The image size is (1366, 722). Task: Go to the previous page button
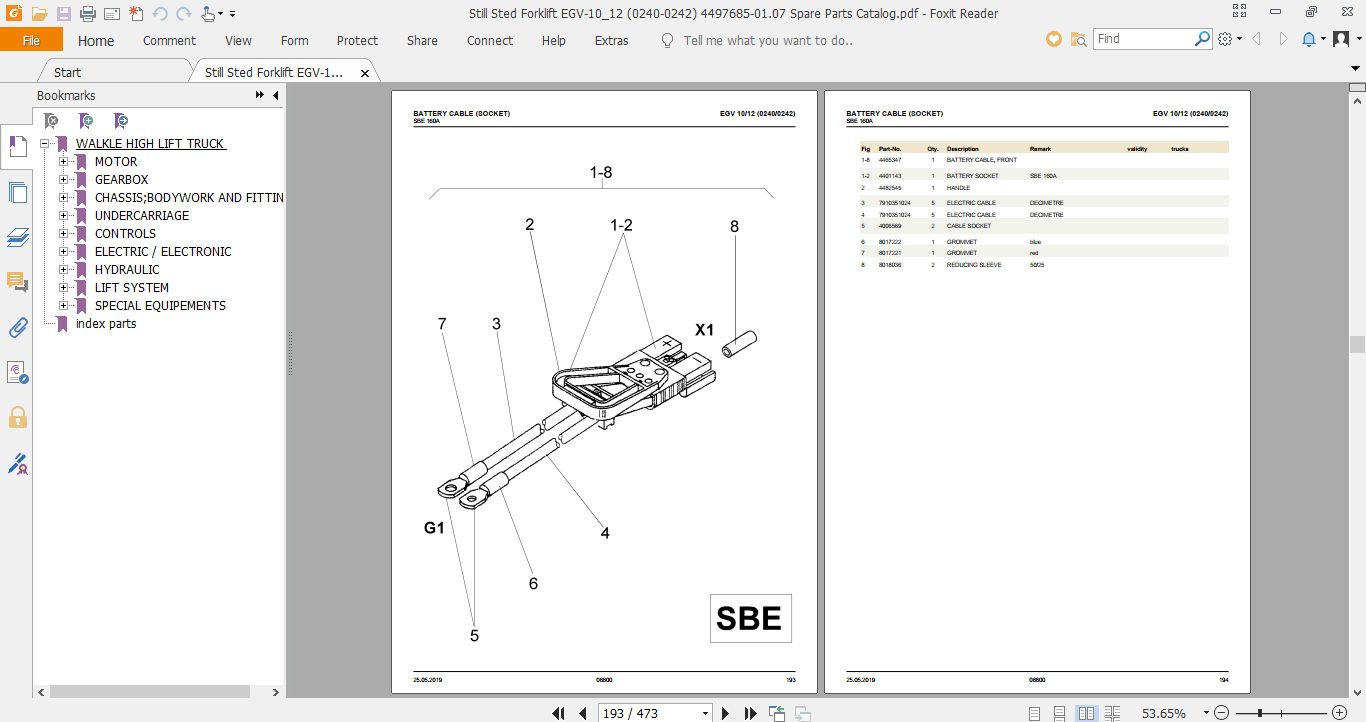coord(583,713)
